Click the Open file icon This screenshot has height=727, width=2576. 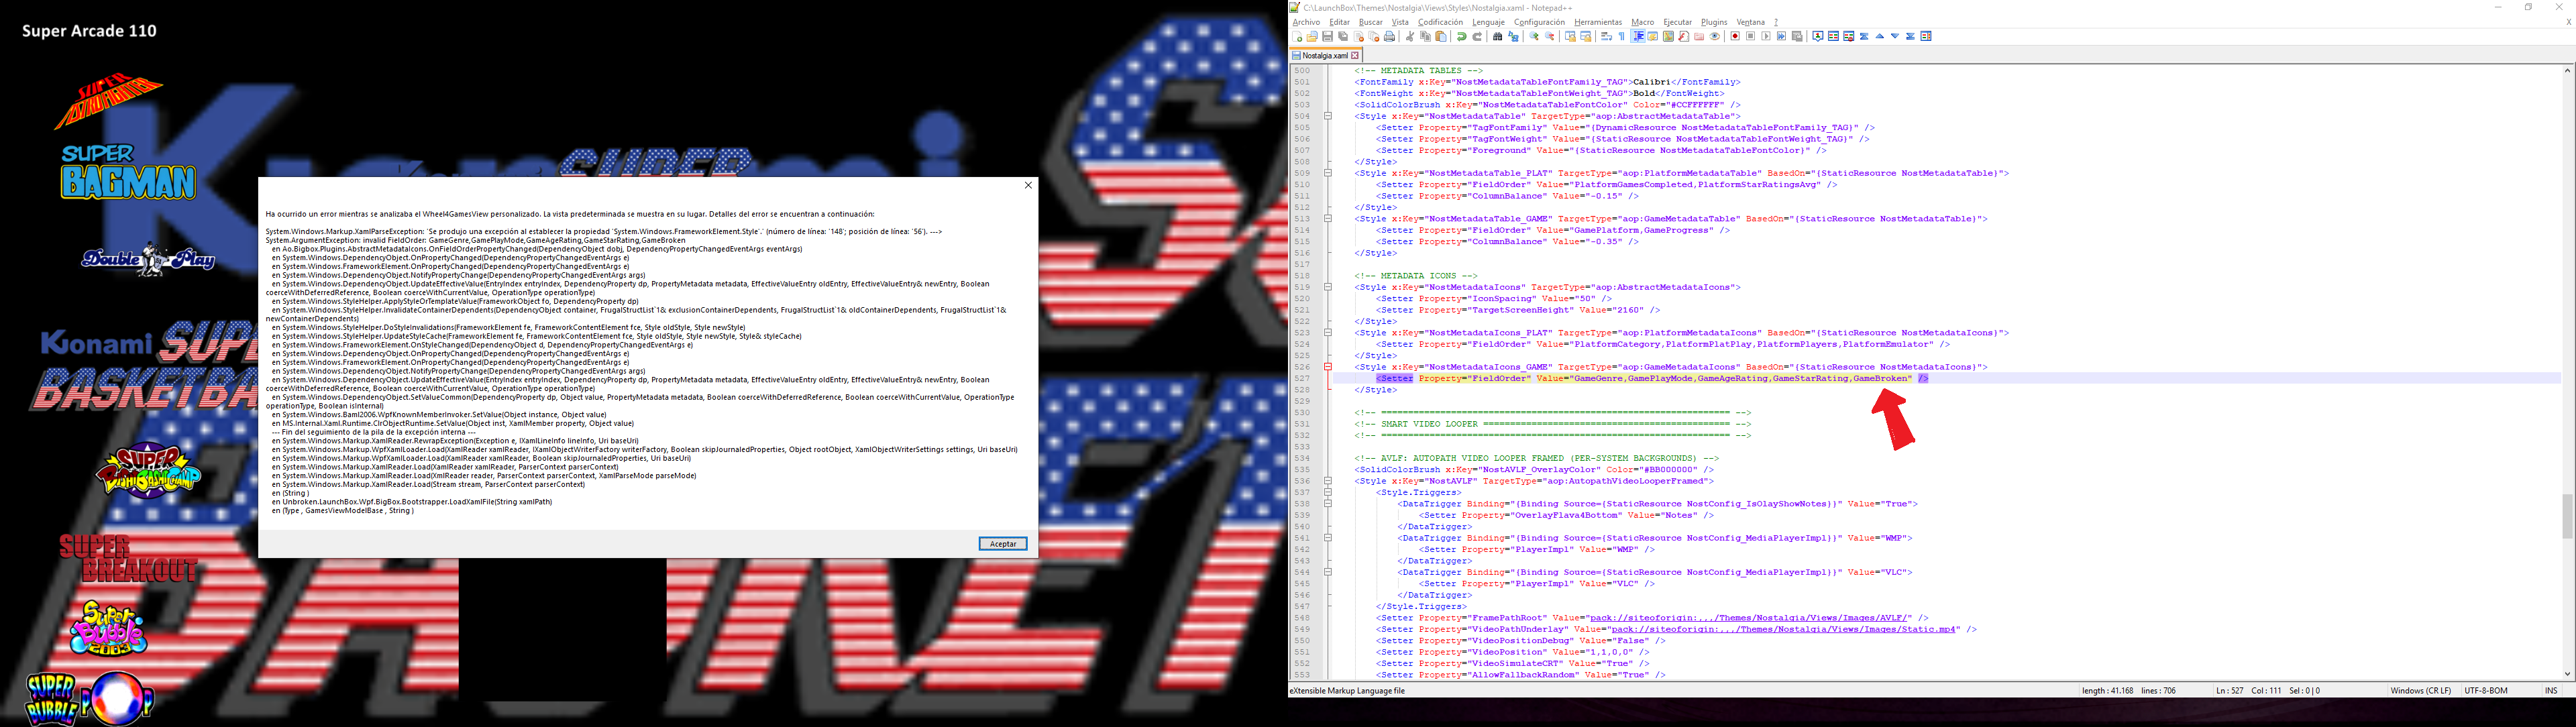[x=1312, y=37]
